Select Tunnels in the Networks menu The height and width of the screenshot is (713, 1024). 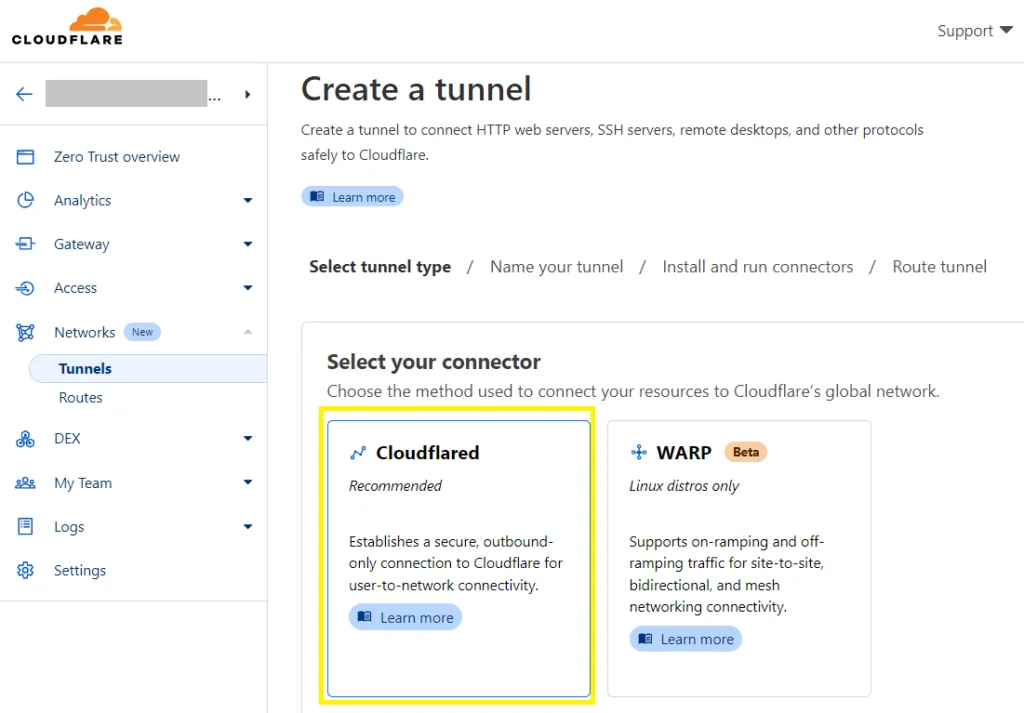[x=148, y=368]
